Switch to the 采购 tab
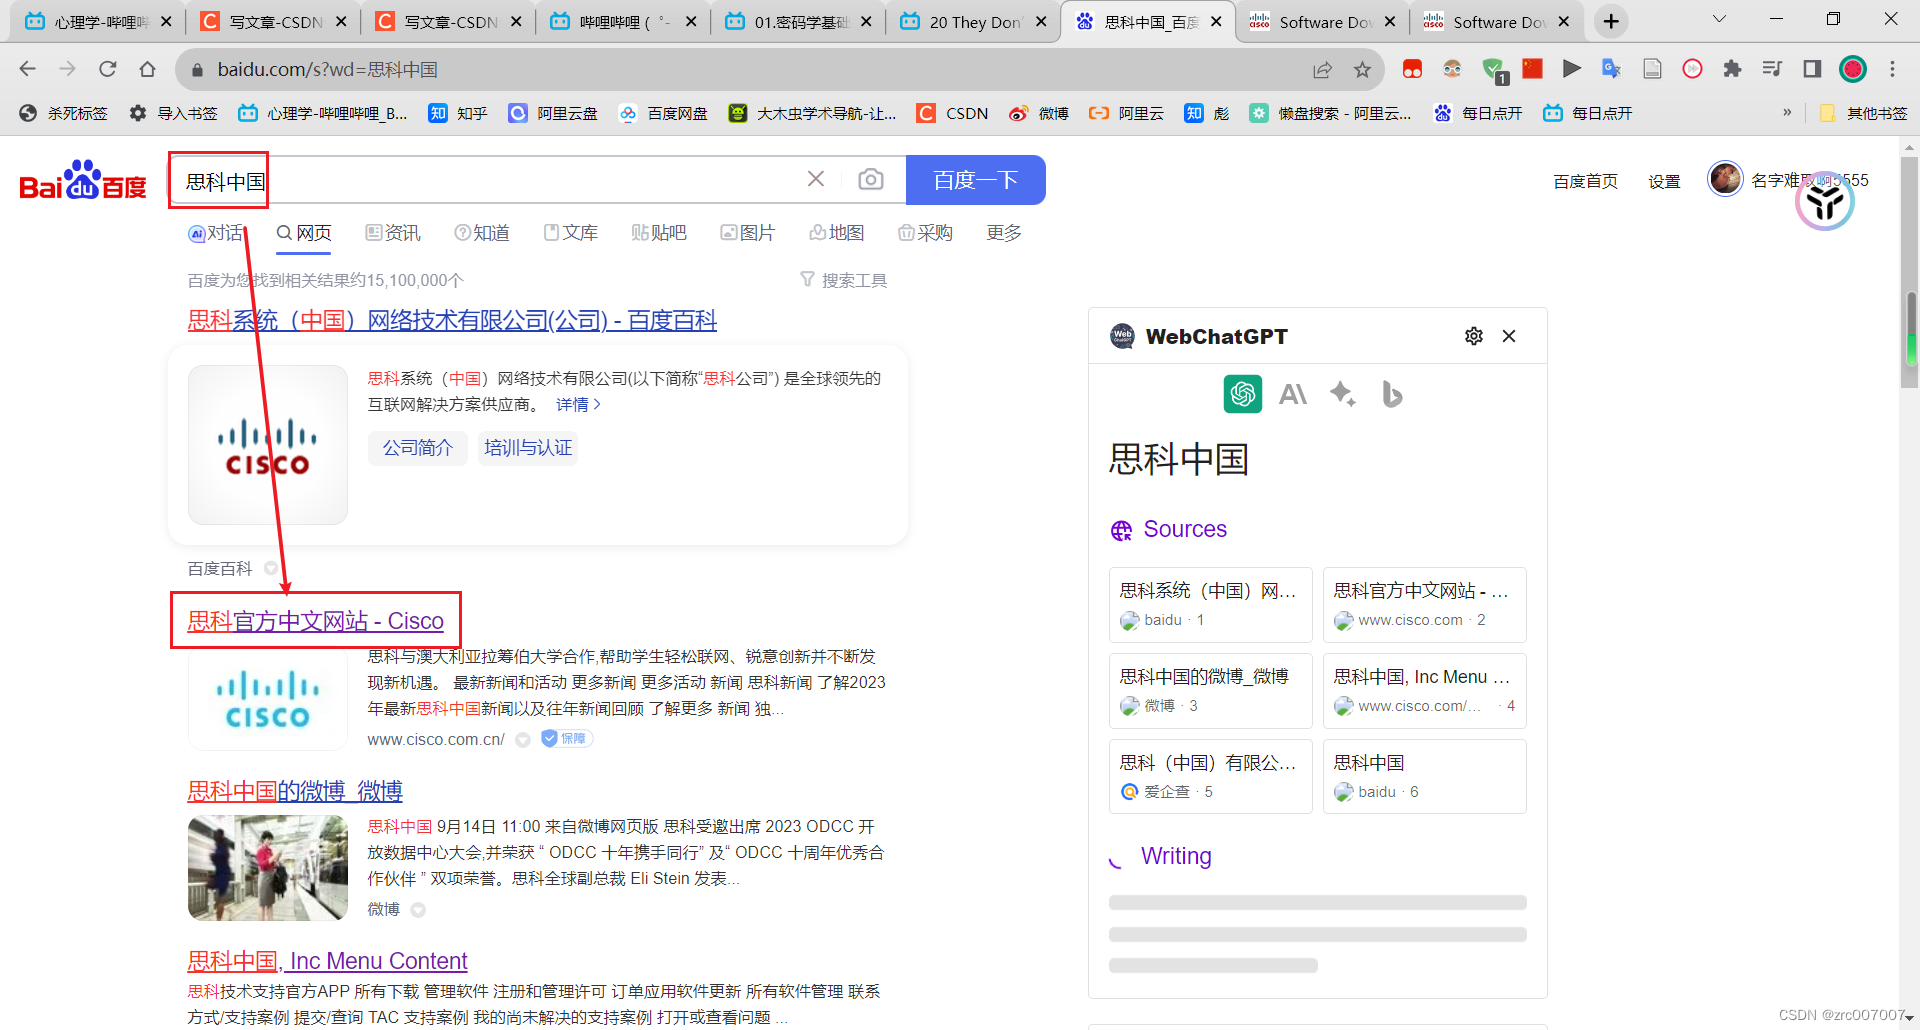The width and height of the screenshot is (1920, 1030). coord(925,233)
